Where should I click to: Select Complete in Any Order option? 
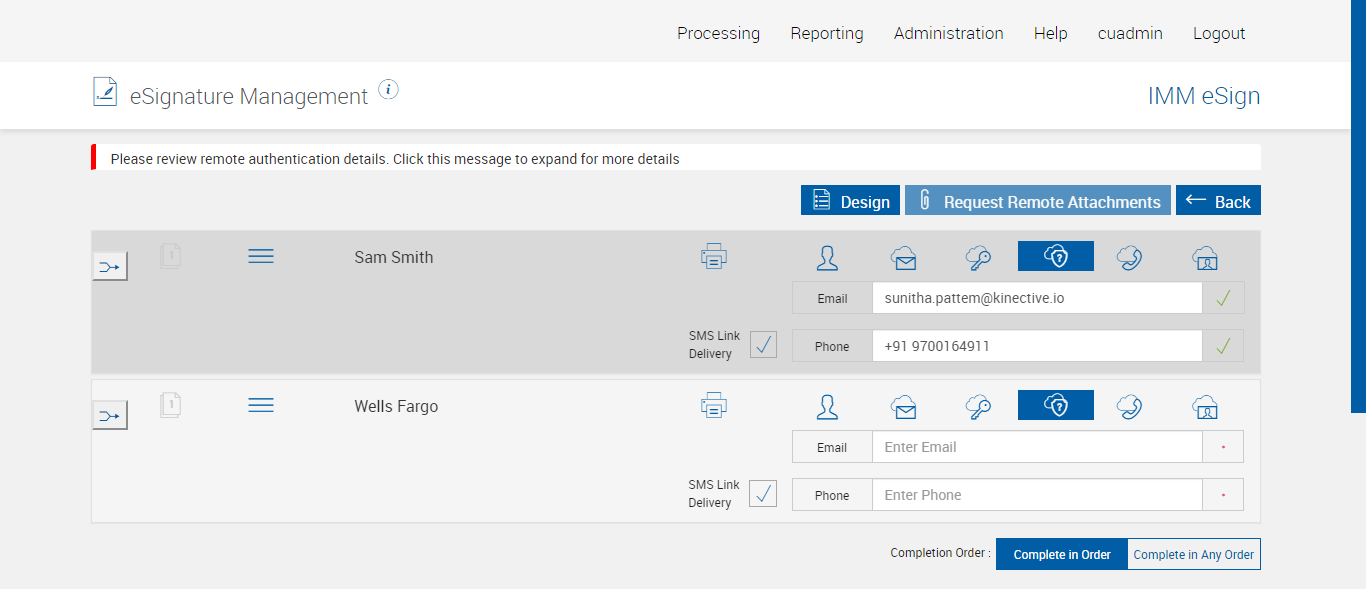click(x=1193, y=554)
